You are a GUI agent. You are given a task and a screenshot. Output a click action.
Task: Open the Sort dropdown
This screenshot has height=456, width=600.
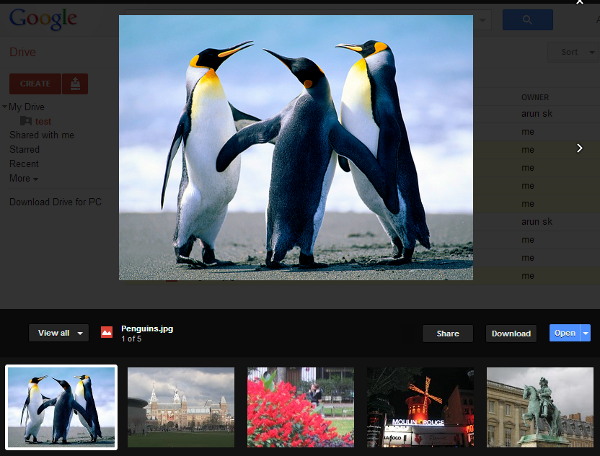pos(573,52)
